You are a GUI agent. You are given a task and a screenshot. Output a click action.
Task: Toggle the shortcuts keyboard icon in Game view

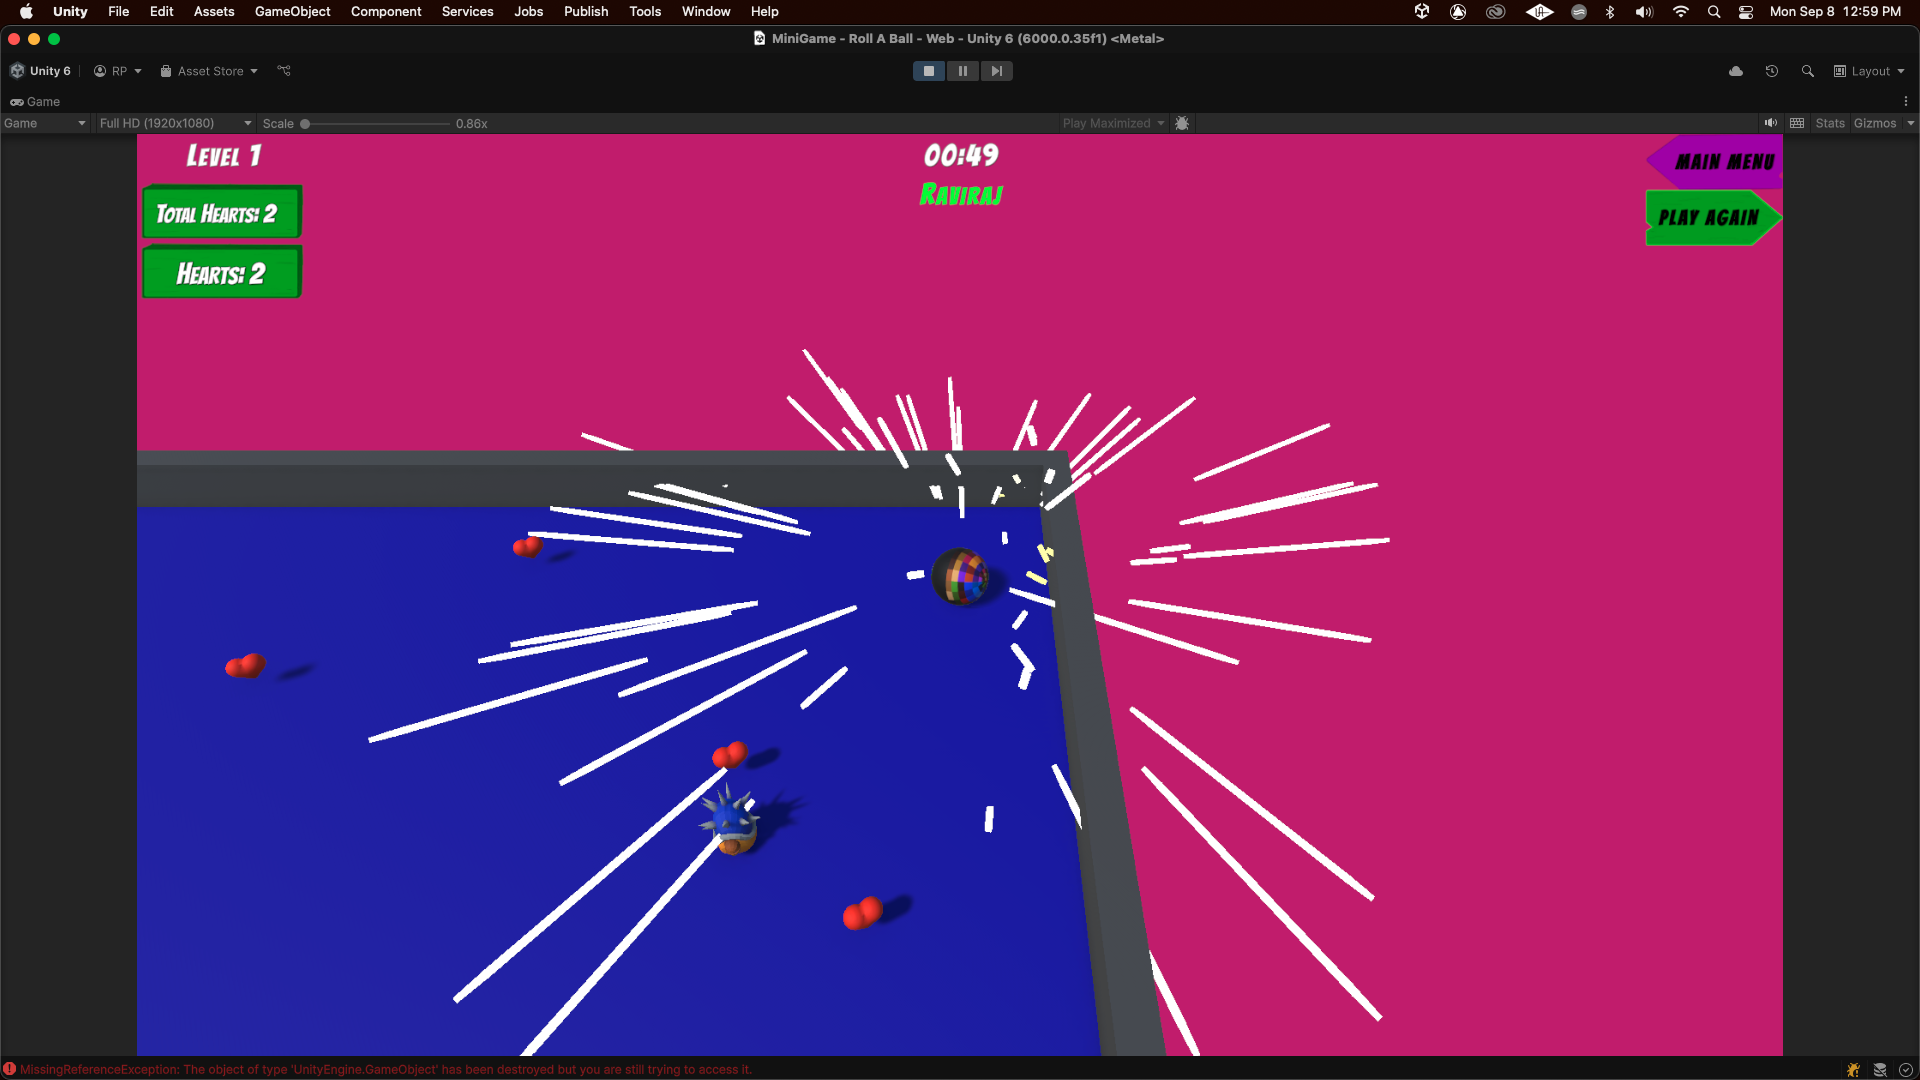(x=1797, y=123)
